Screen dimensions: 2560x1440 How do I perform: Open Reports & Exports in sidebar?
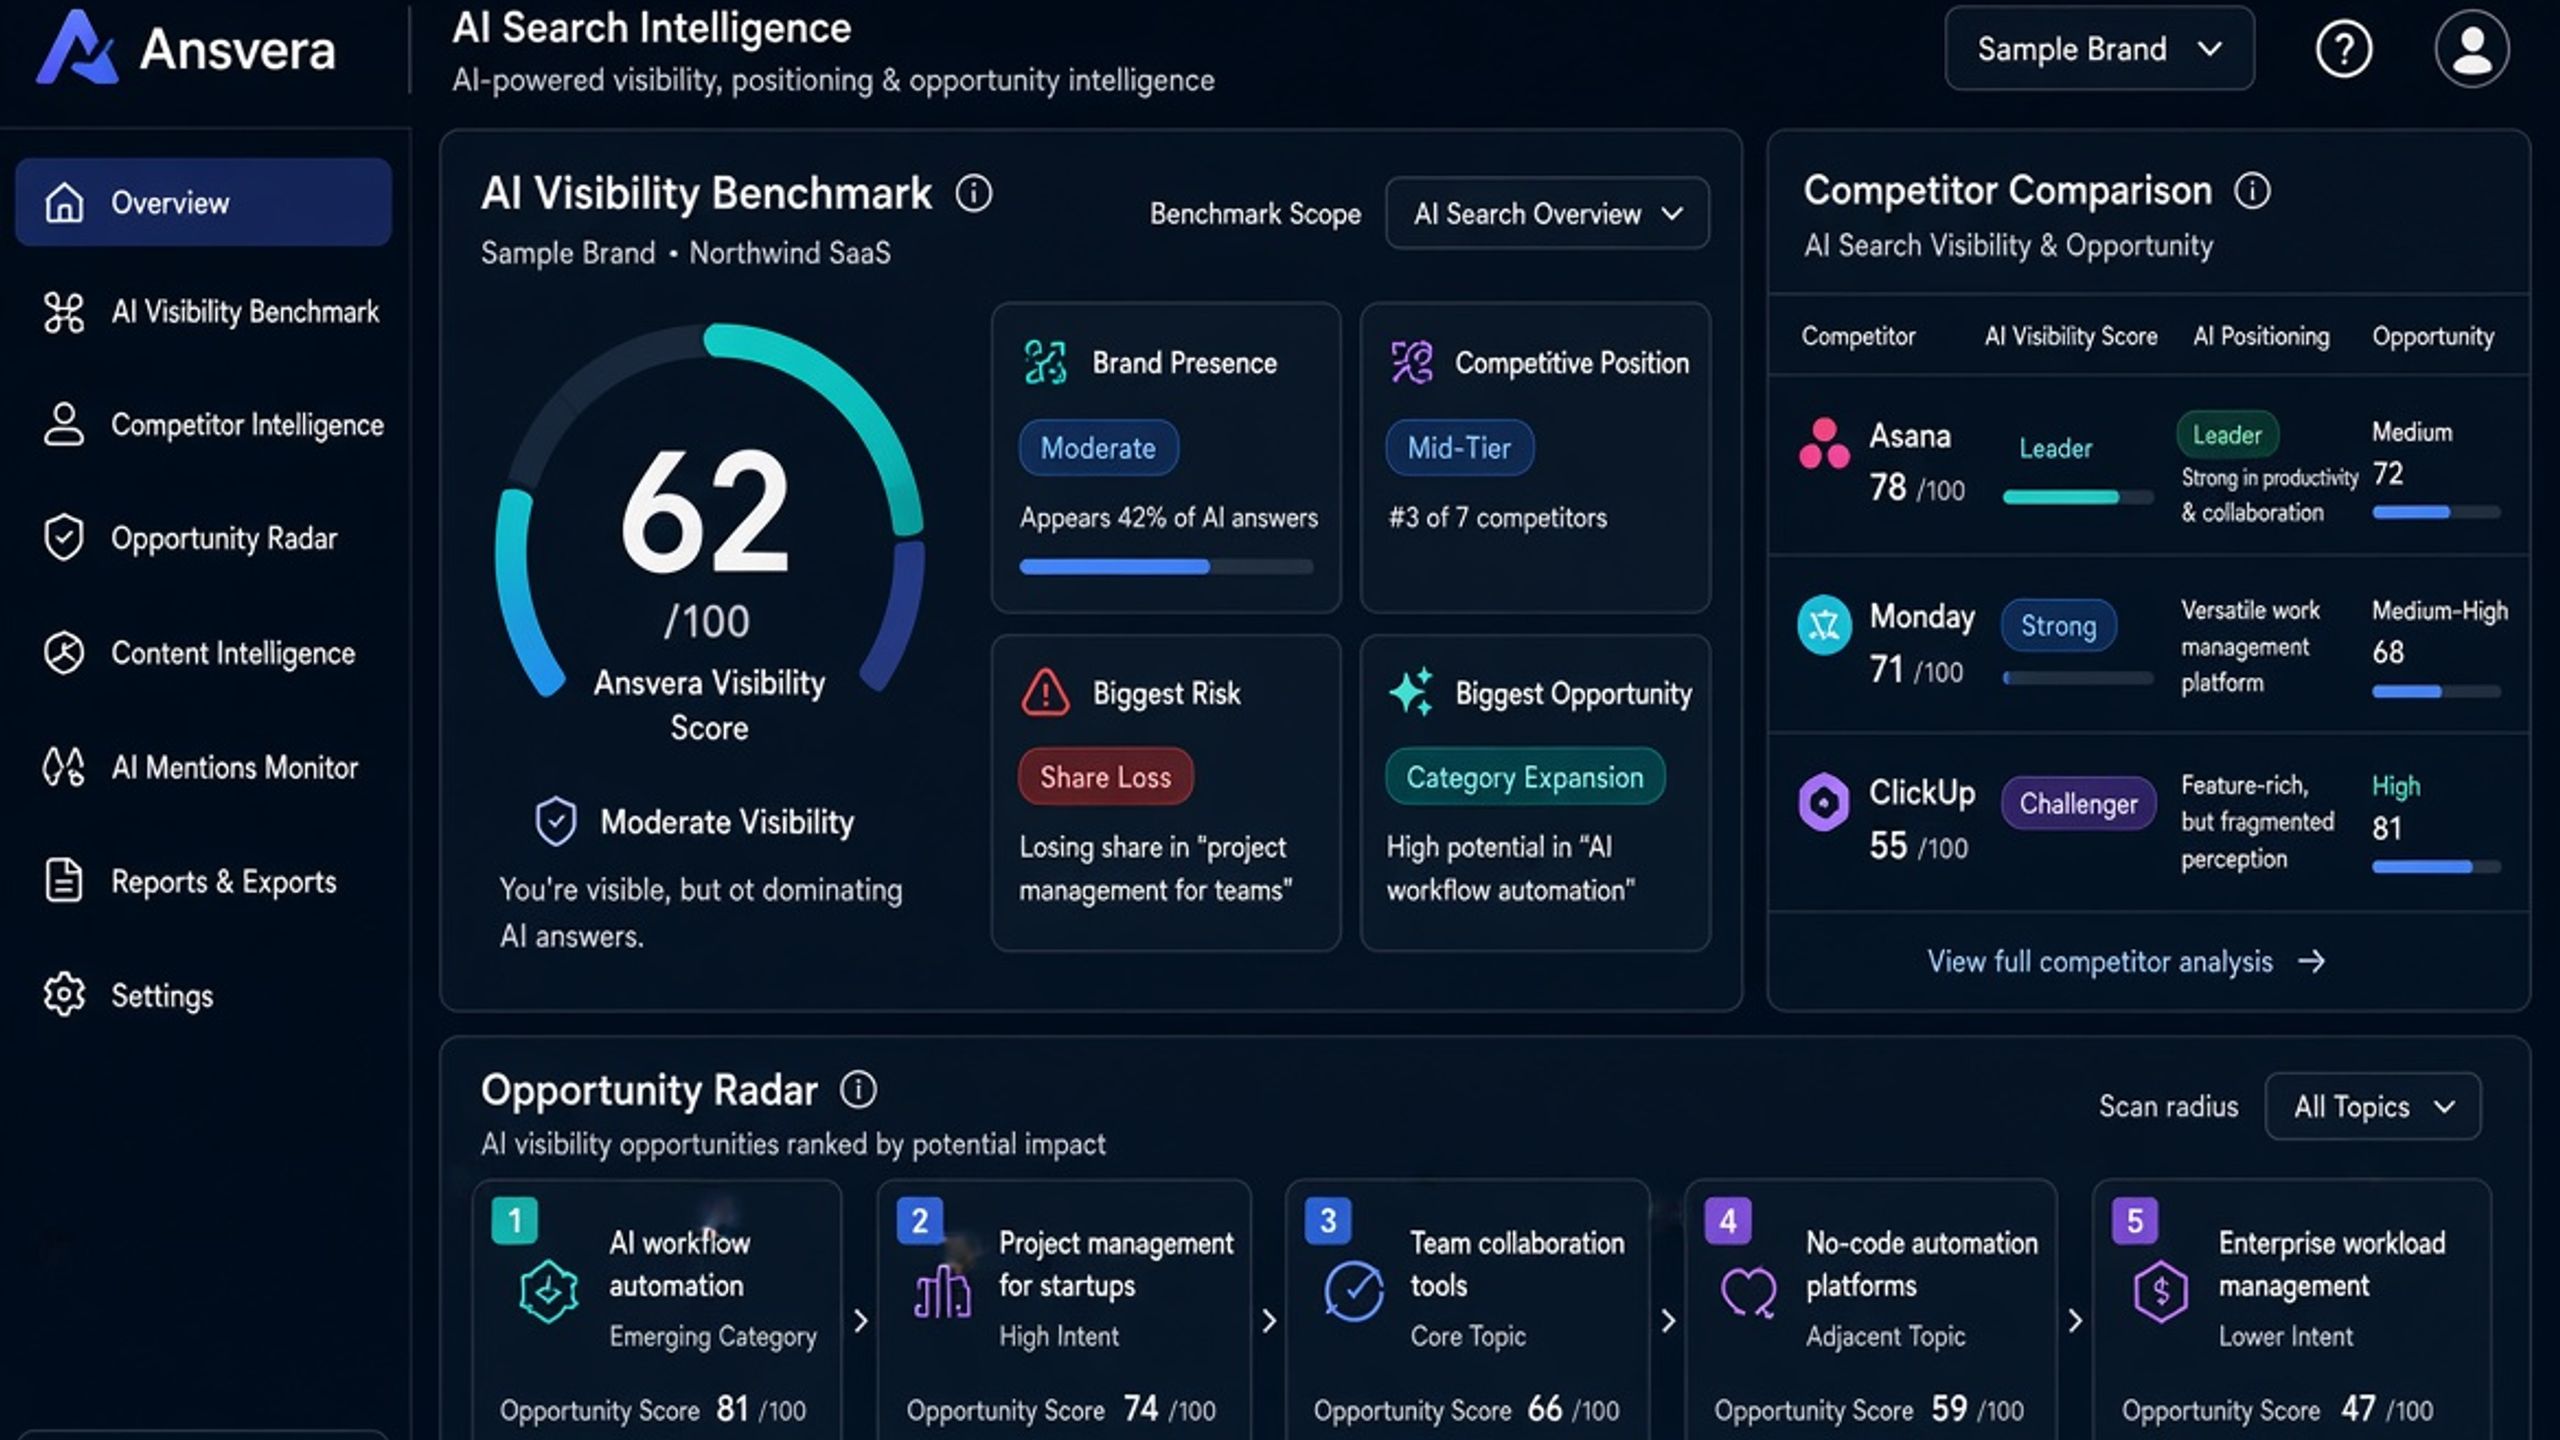(190, 881)
